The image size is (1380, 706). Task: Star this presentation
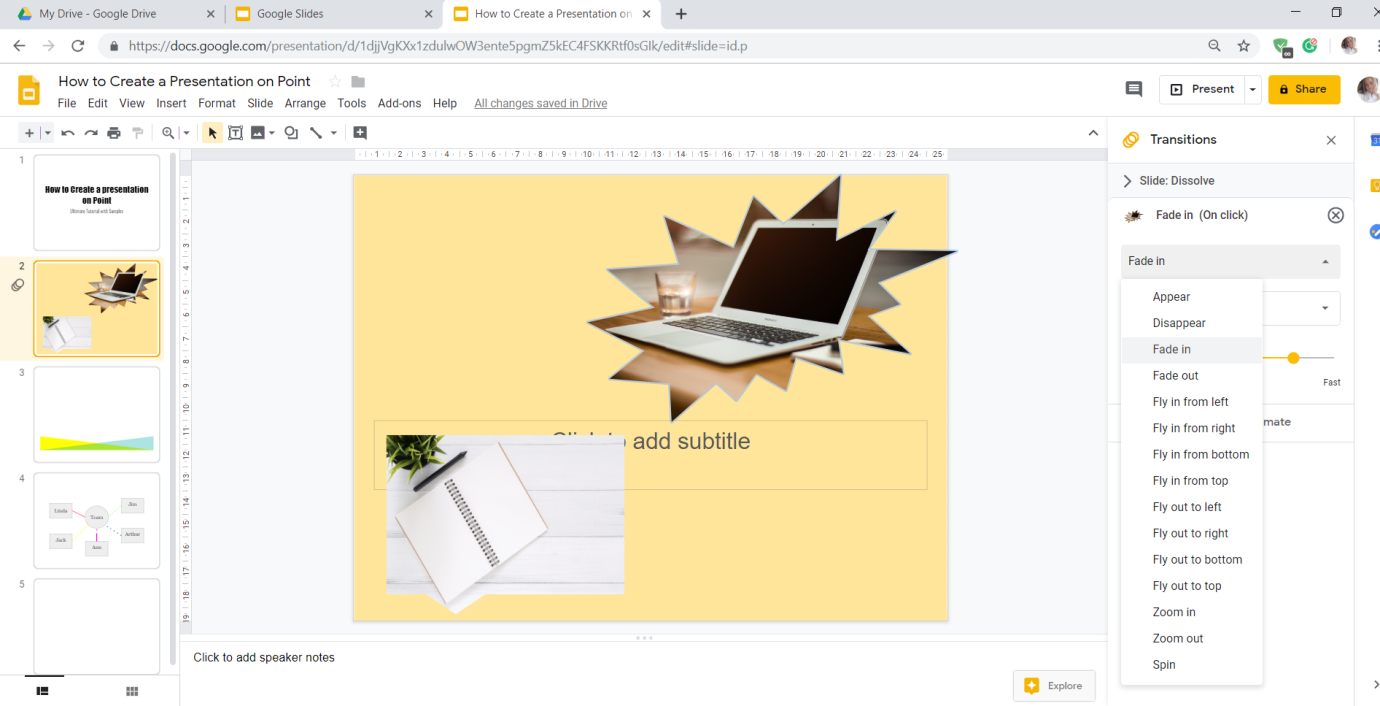click(335, 82)
